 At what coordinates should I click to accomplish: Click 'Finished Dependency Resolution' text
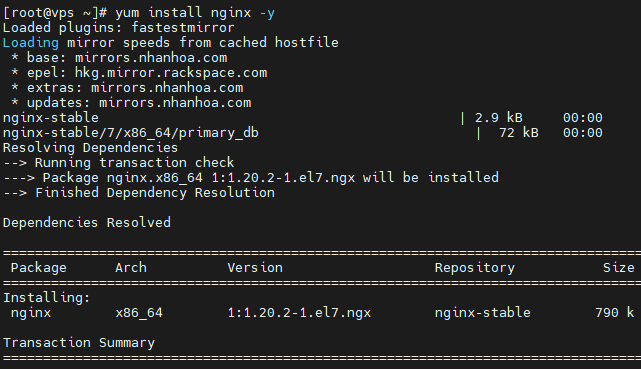155,193
